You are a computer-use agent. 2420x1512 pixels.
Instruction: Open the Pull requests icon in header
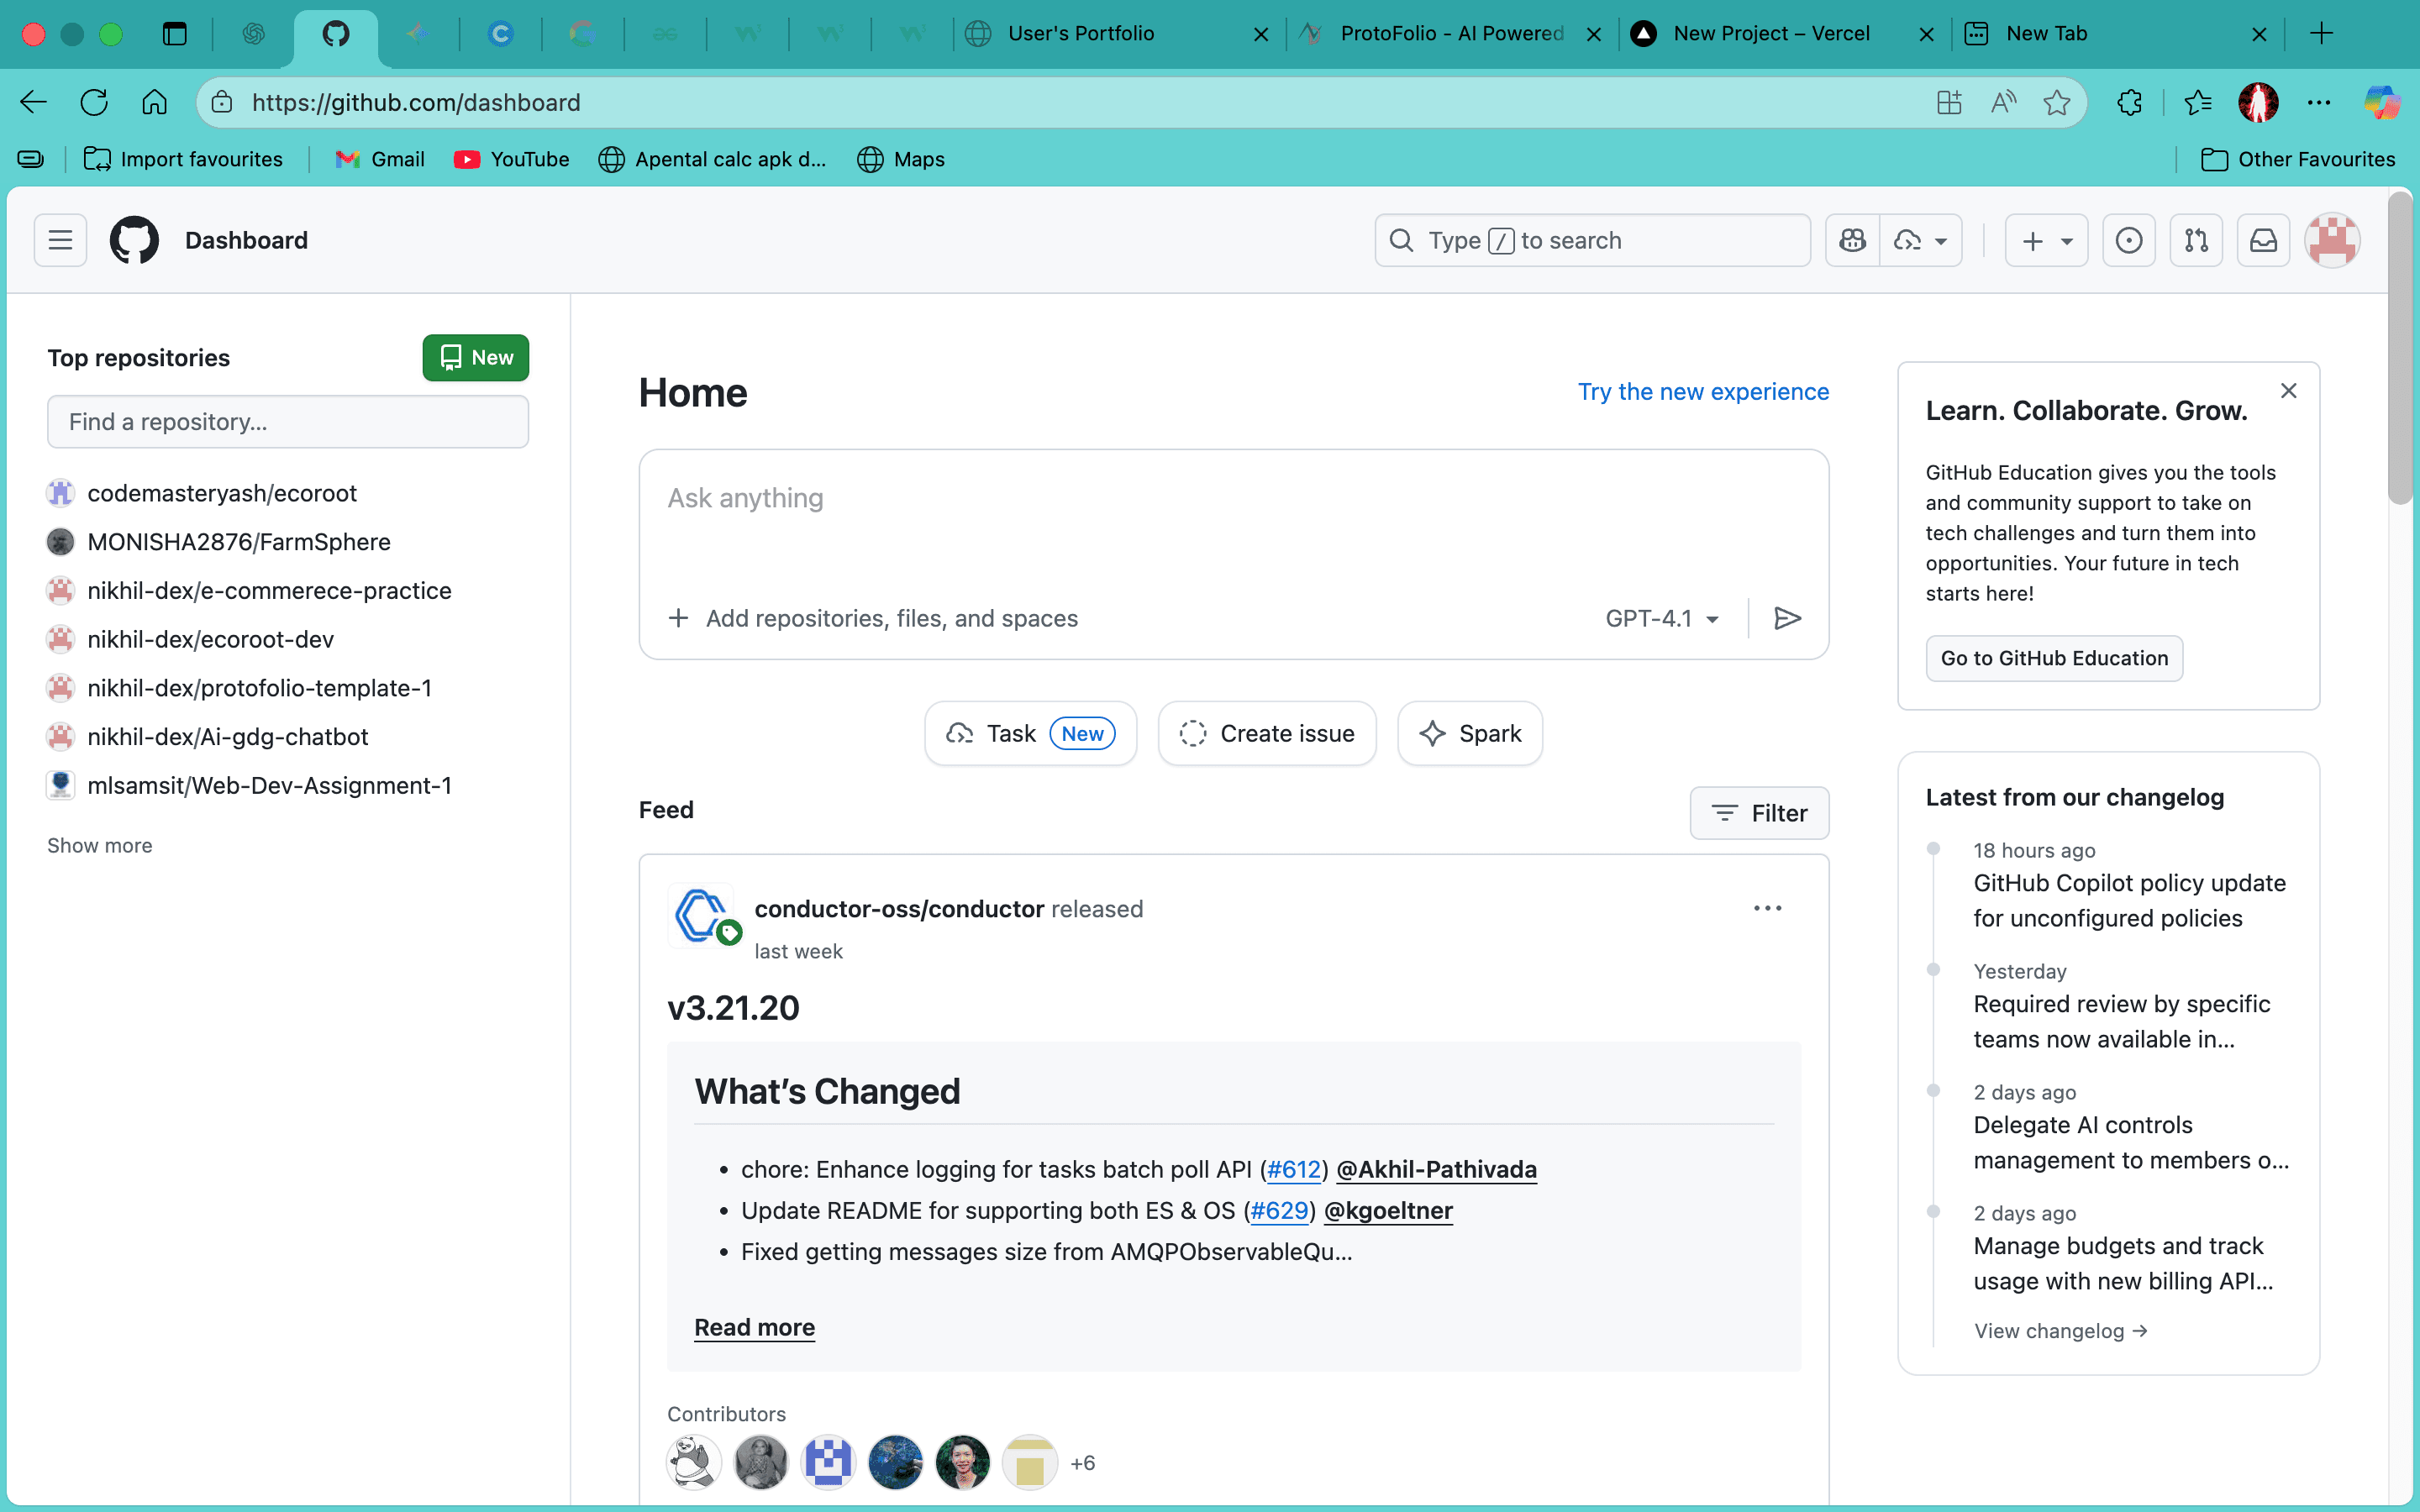[x=2196, y=240]
